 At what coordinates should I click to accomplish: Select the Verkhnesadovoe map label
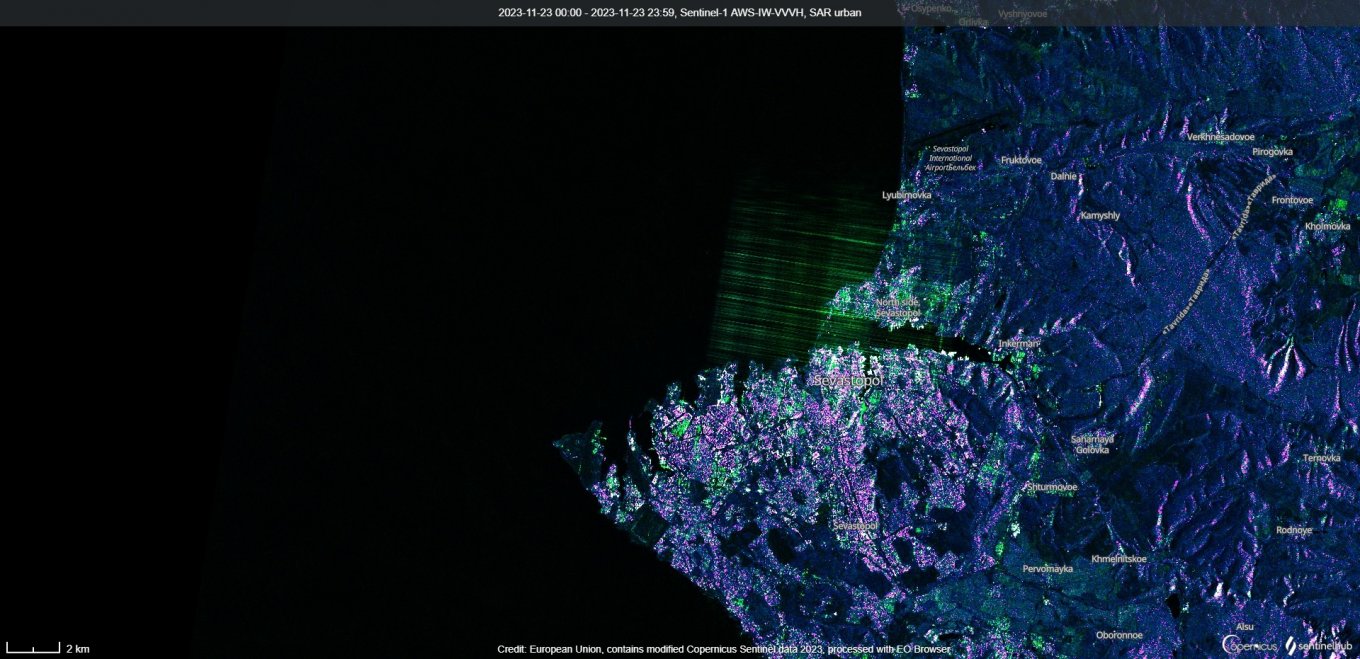(x=1220, y=137)
